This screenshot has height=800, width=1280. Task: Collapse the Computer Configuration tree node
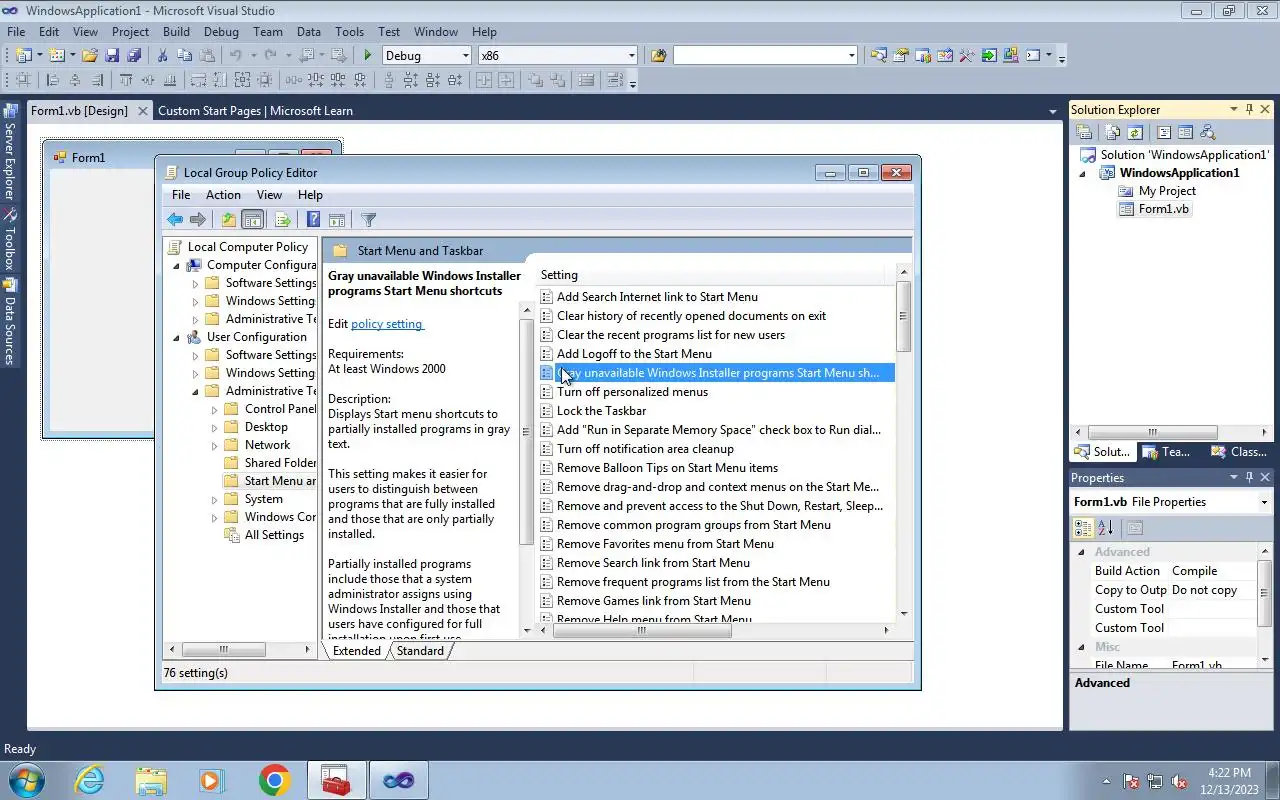pos(177,266)
